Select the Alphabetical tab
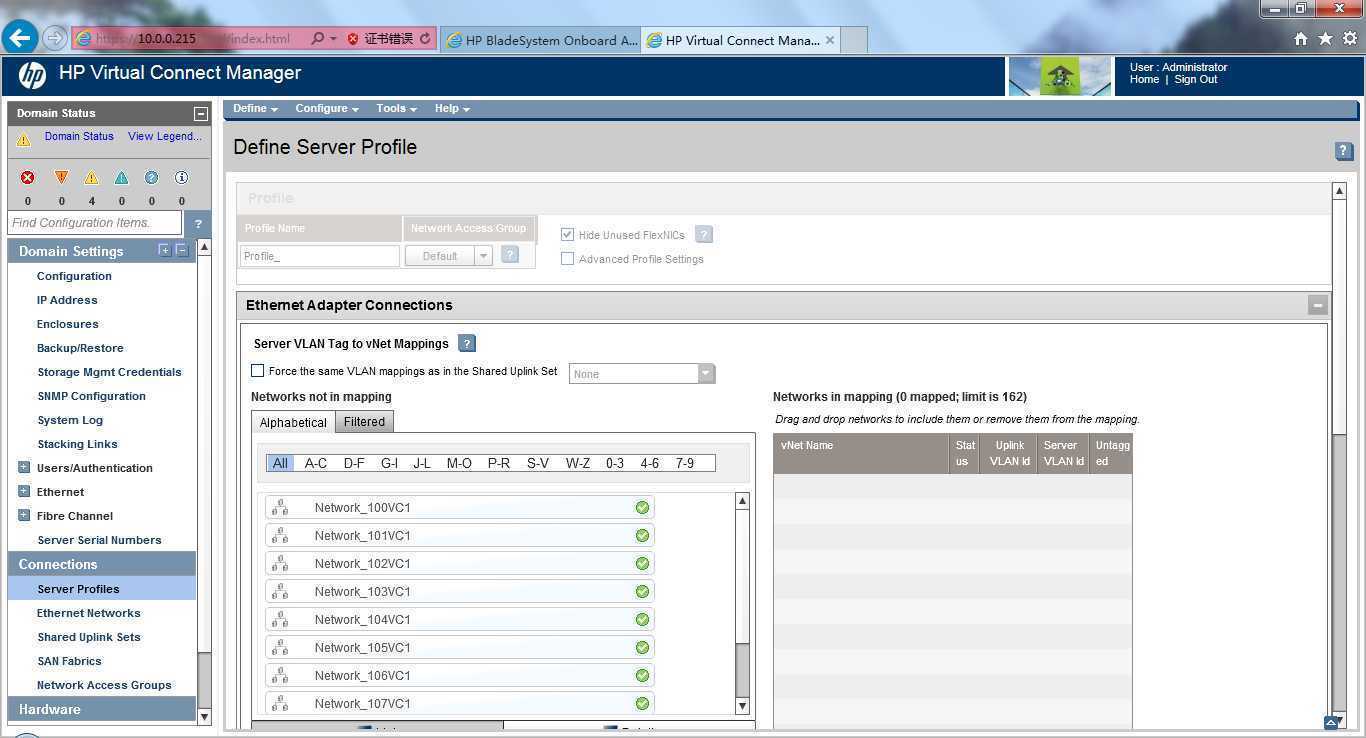The height and width of the screenshot is (738, 1366). point(293,422)
